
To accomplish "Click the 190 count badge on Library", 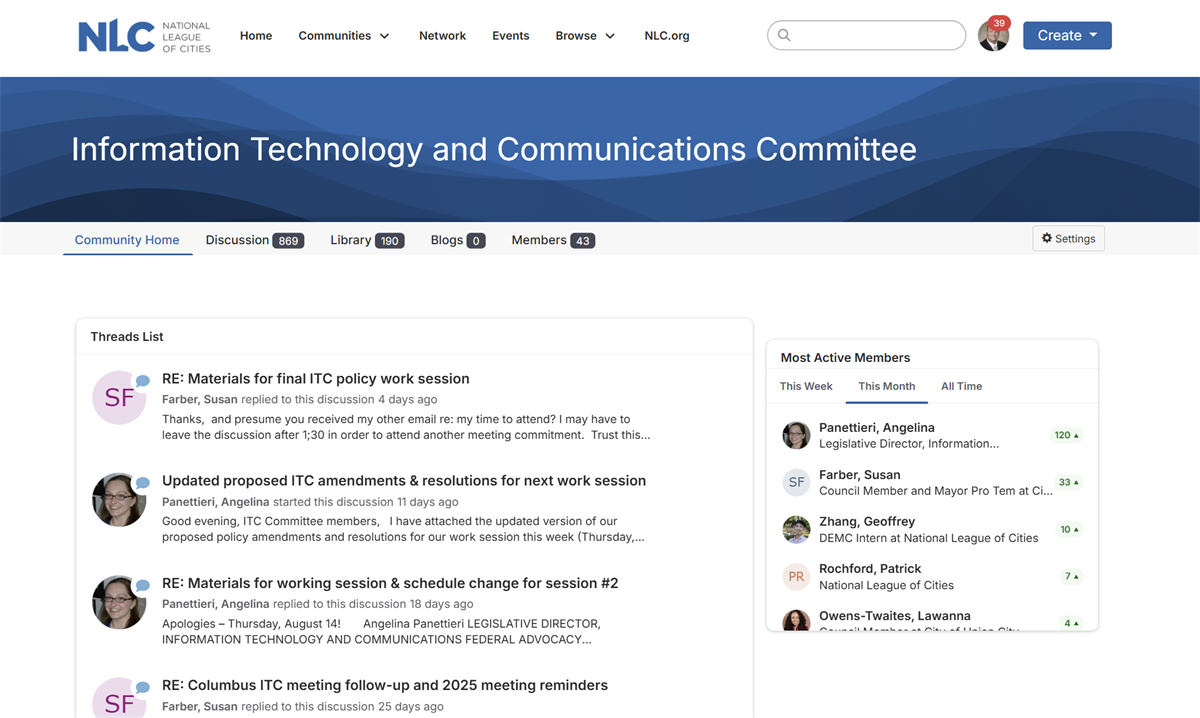I will pos(390,241).
